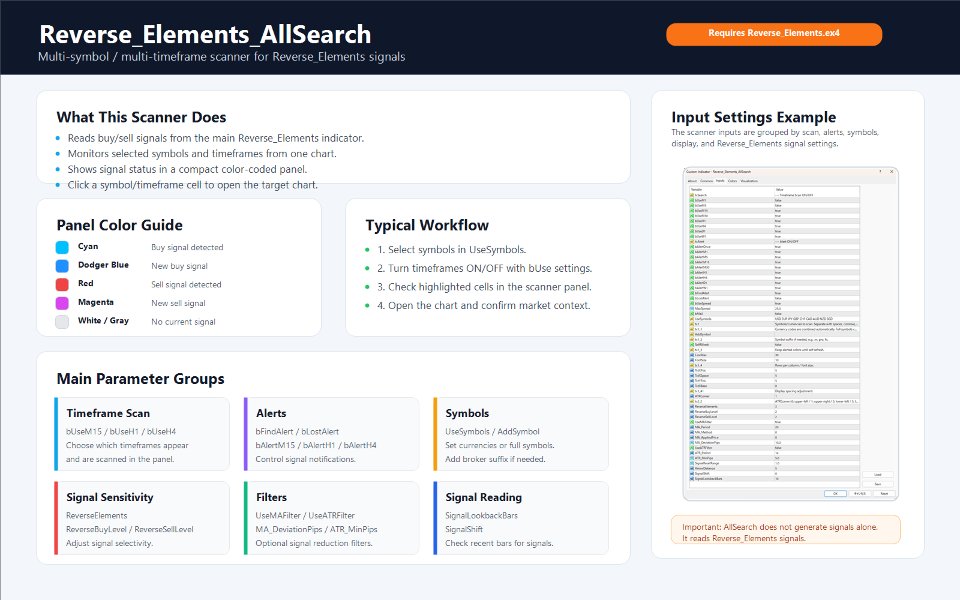Click the Magenta color swatch
Viewport: 960px width, 600px height.
pos(62,303)
